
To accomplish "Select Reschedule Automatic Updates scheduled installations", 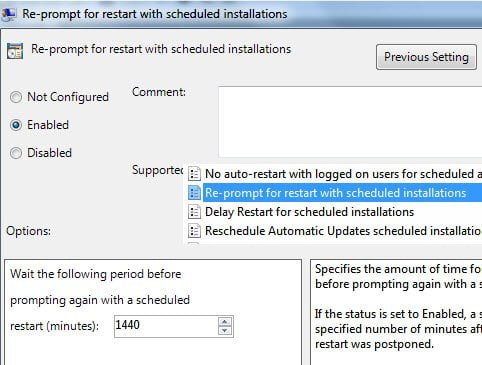I will [343, 231].
